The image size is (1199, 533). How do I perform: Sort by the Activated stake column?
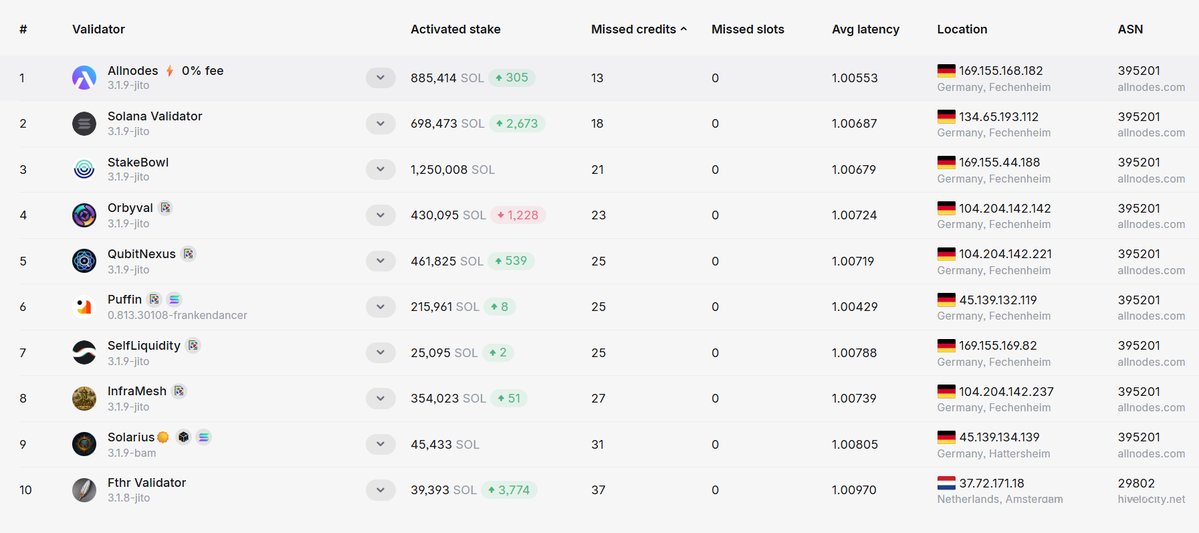pos(456,29)
